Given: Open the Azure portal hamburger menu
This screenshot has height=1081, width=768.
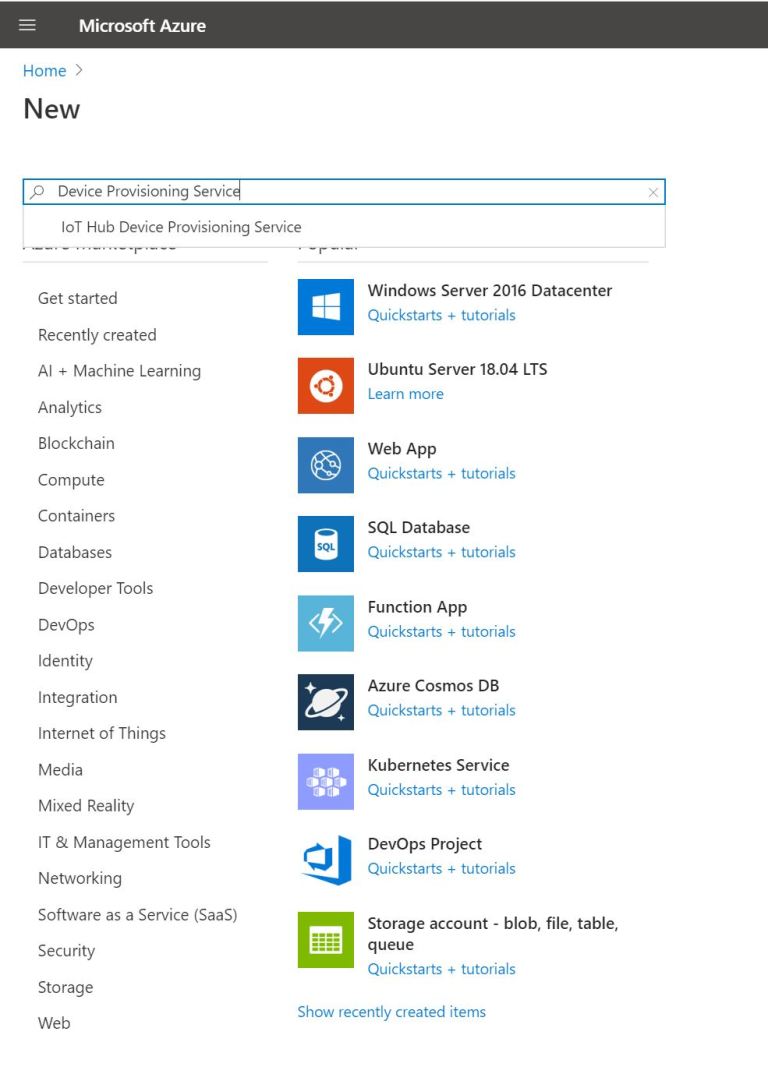Looking at the screenshot, I should [27, 25].
